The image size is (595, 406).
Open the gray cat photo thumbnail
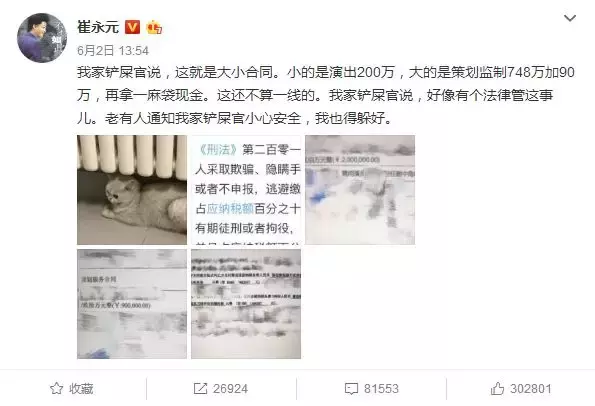click(132, 190)
